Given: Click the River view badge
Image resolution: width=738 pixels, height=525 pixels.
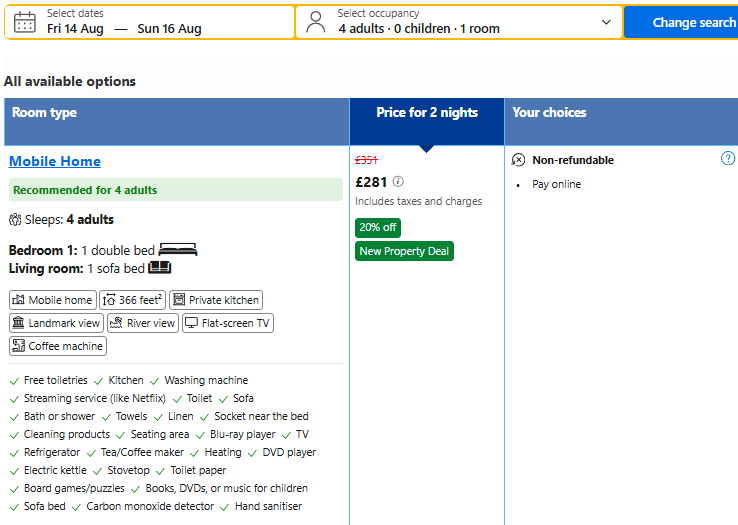Looking at the screenshot, I should coord(143,323).
